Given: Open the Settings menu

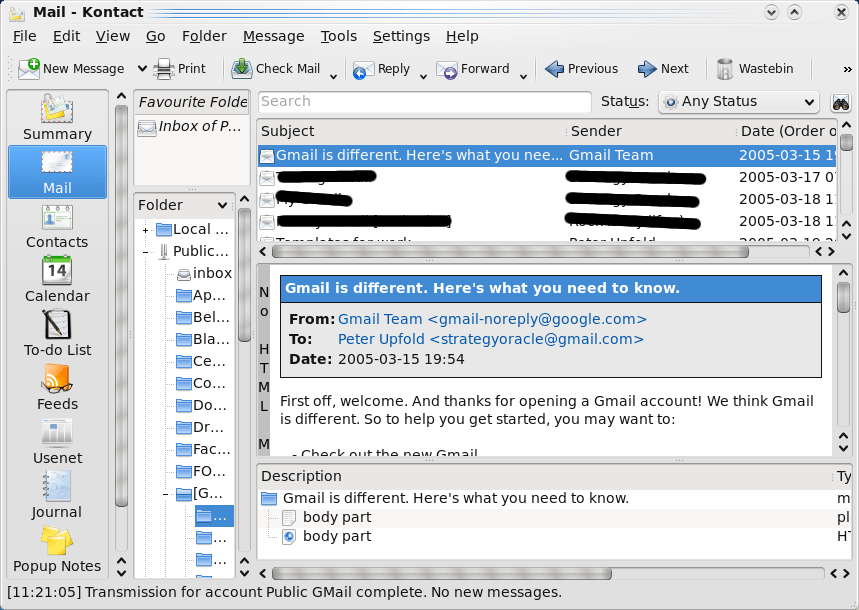Looking at the screenshot, I should (401, 36).
